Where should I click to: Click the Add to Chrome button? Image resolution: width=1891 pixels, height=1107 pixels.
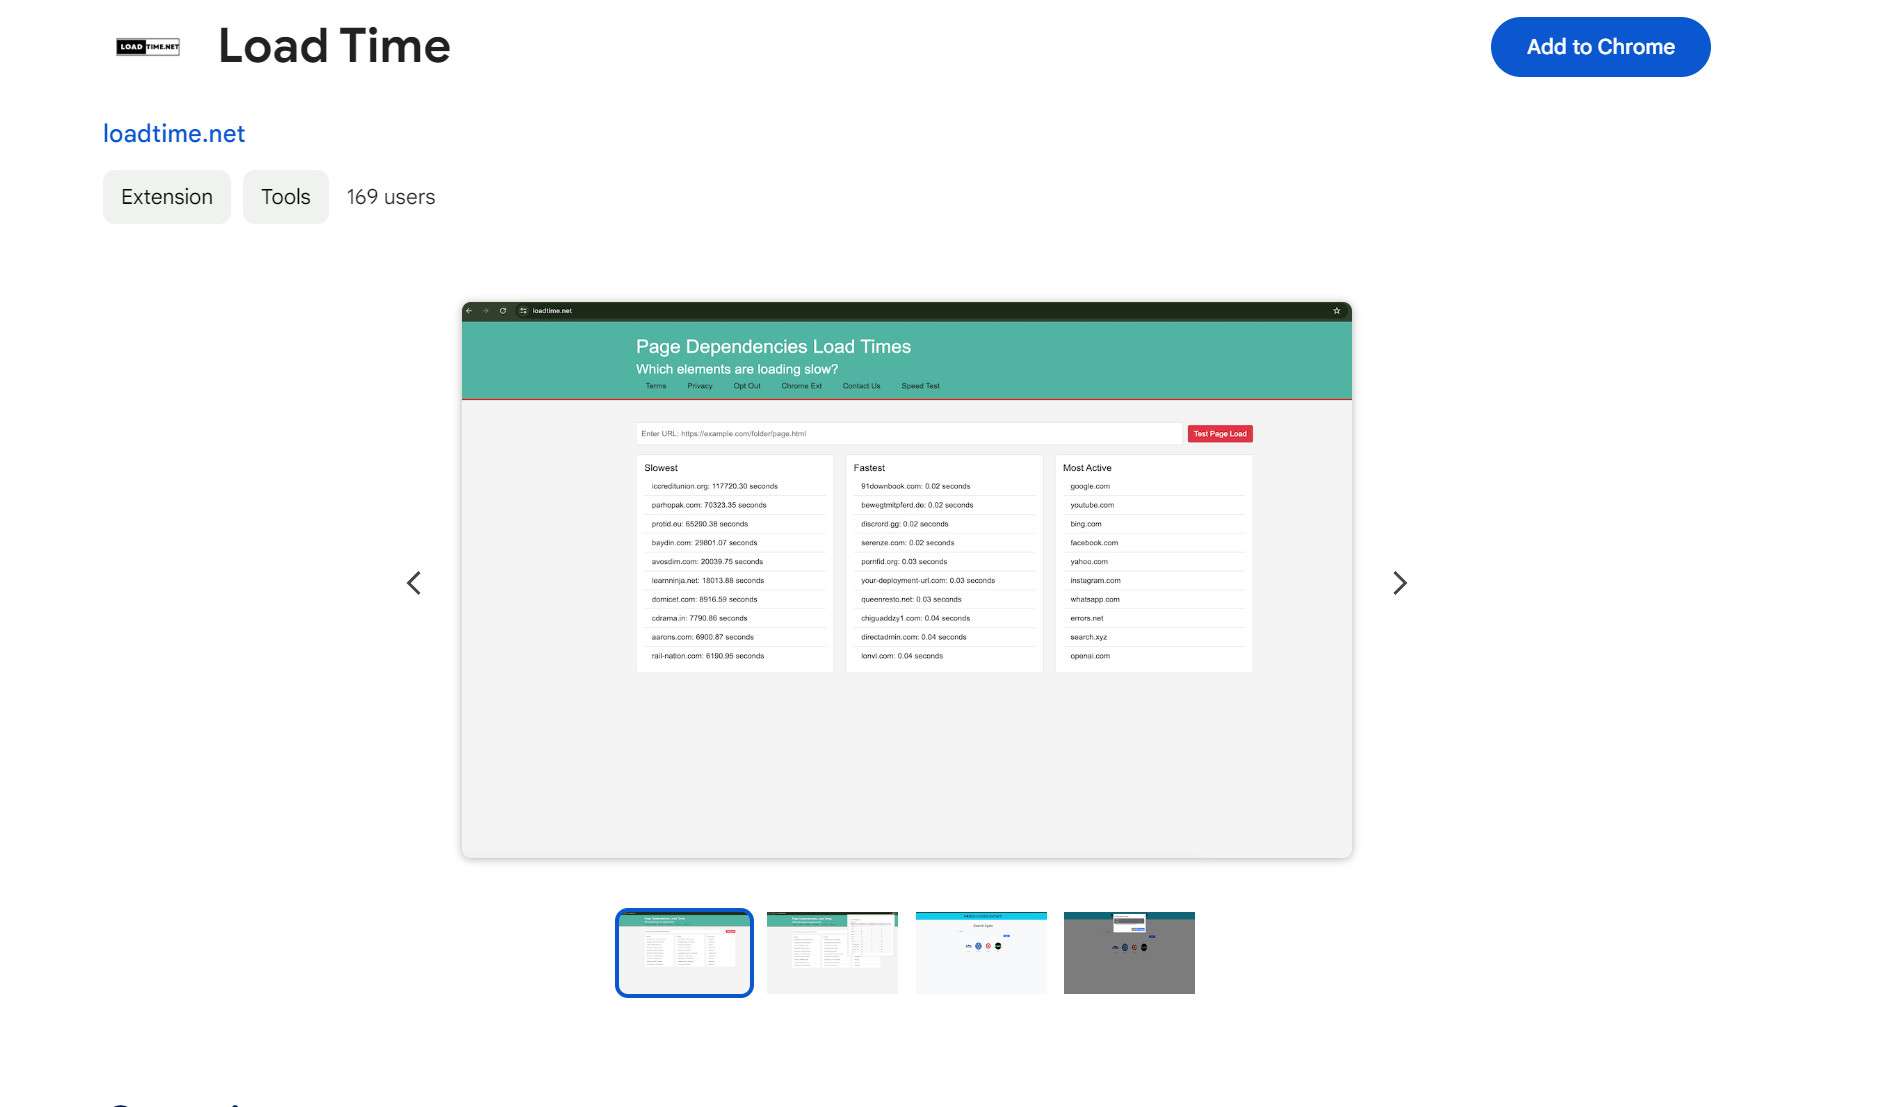coord(1600,47)
